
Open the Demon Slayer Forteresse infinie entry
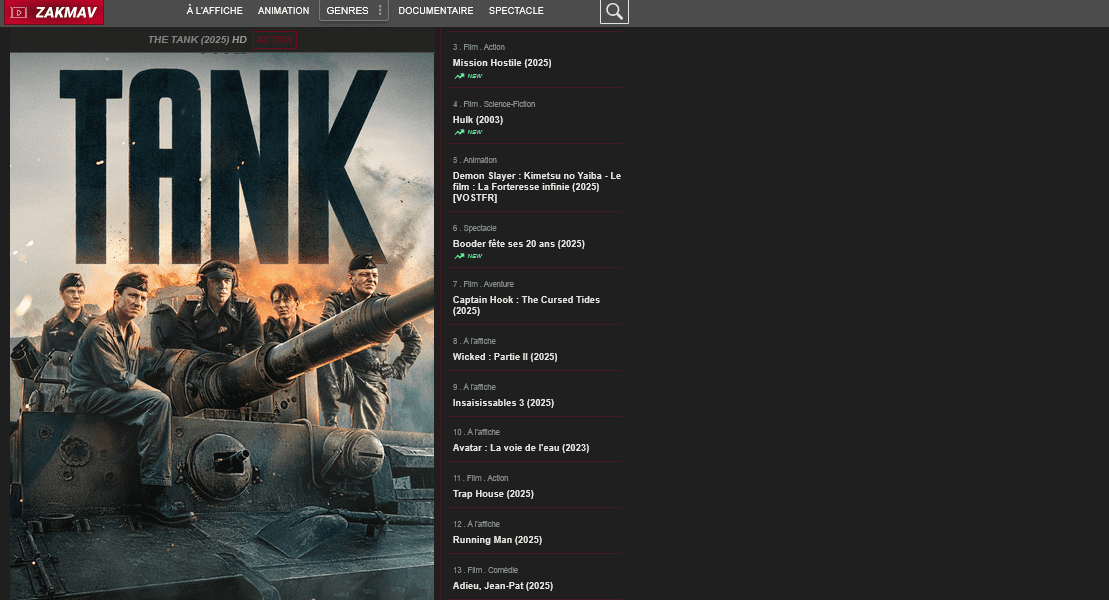pyautogui.click(x=536, y=186)
